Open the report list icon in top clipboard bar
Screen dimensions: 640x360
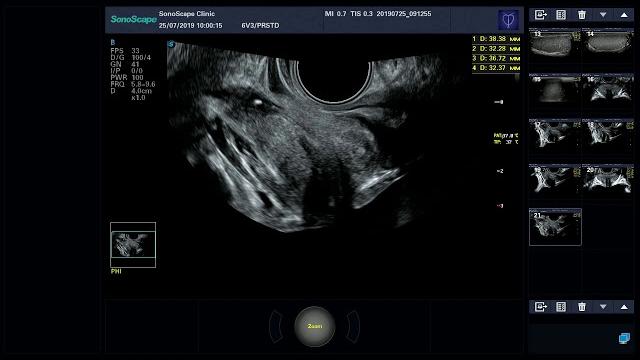561,15
